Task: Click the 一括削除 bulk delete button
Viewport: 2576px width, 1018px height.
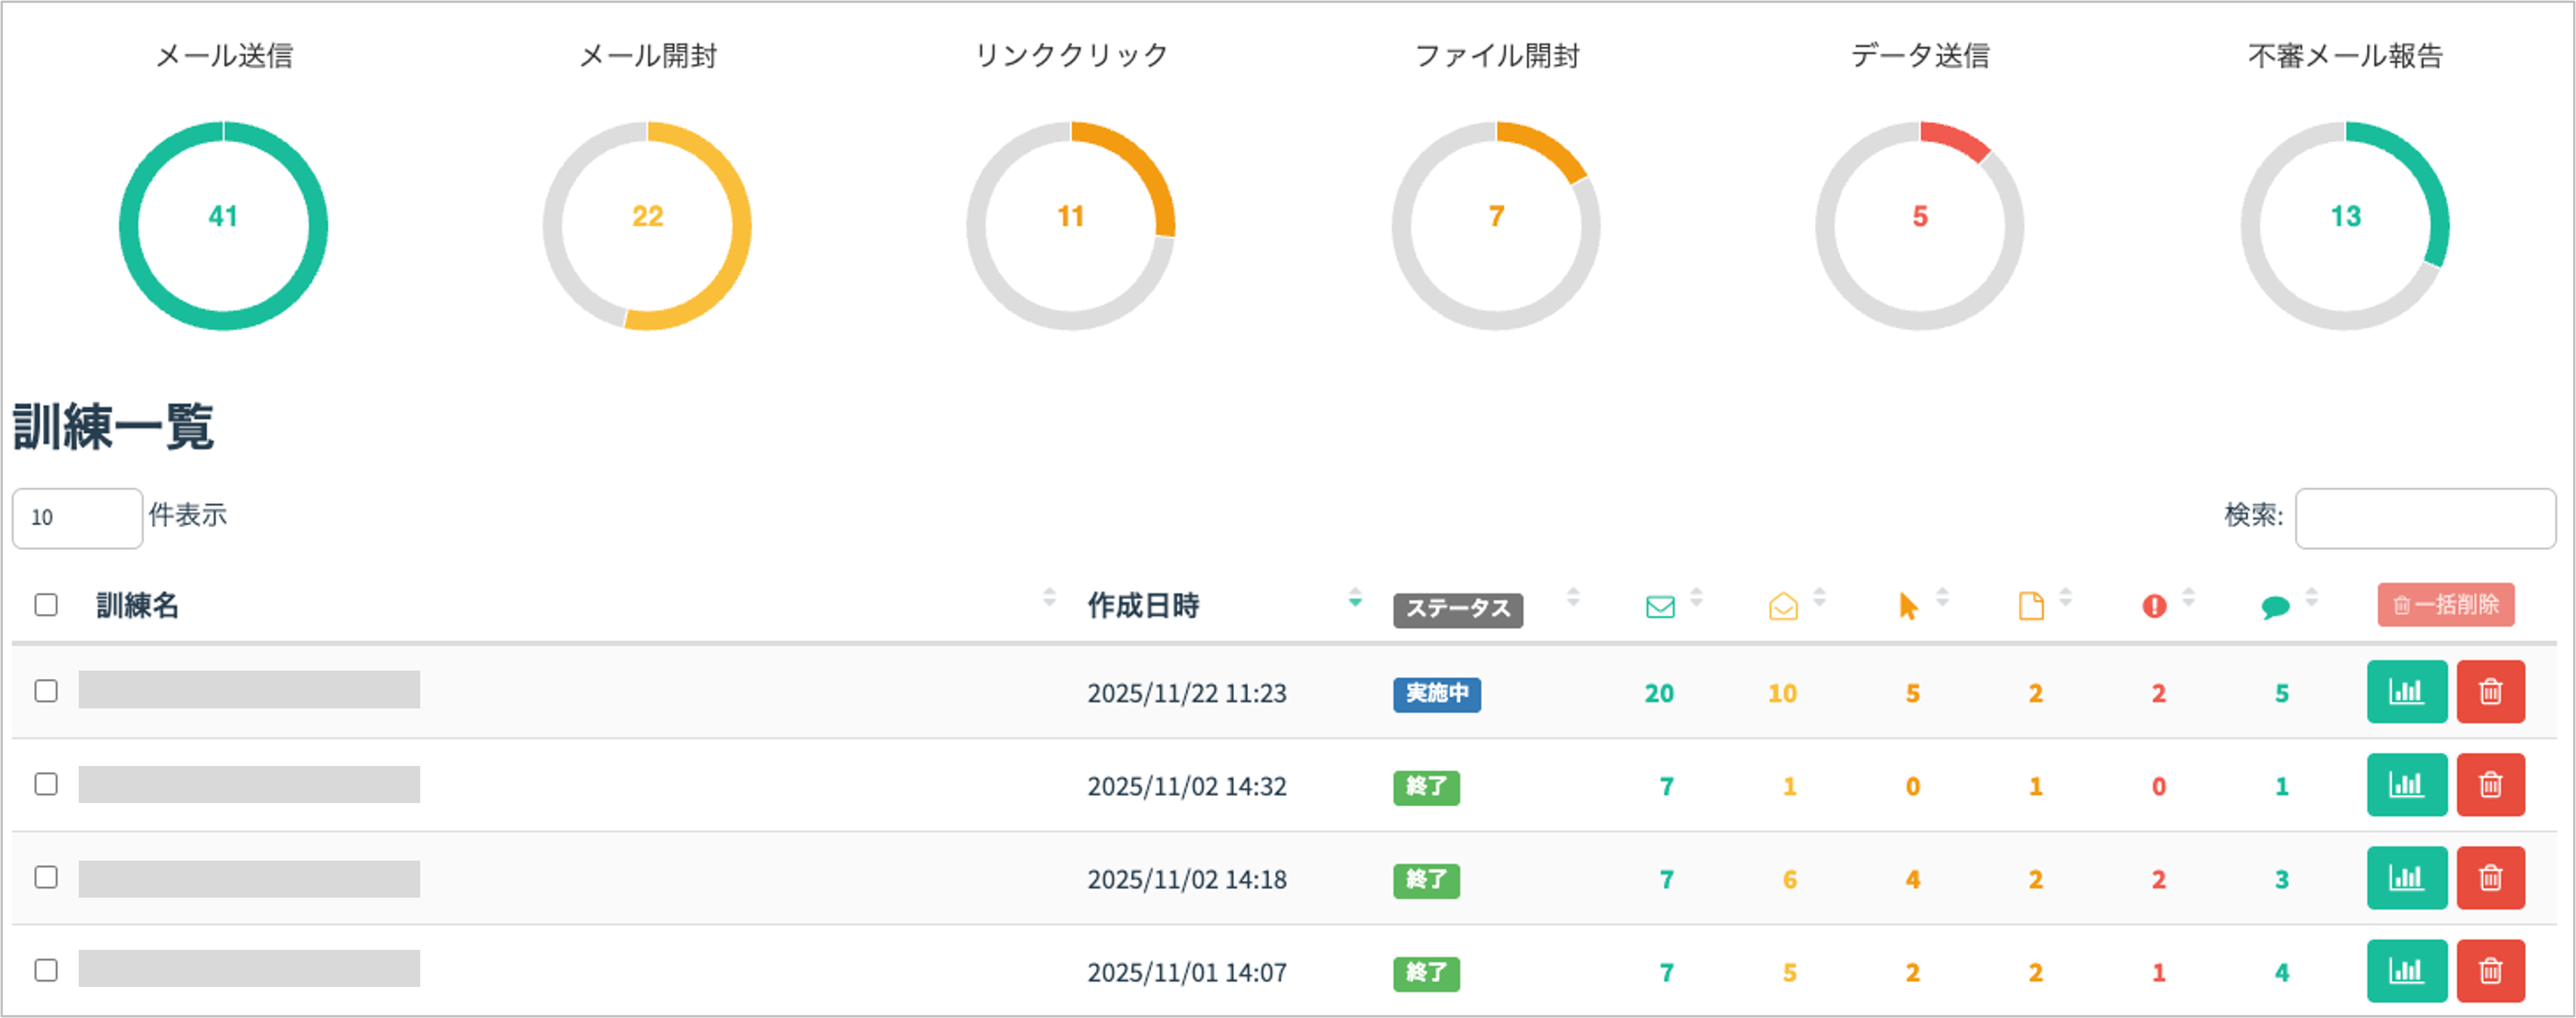Action: (2445, 605)
